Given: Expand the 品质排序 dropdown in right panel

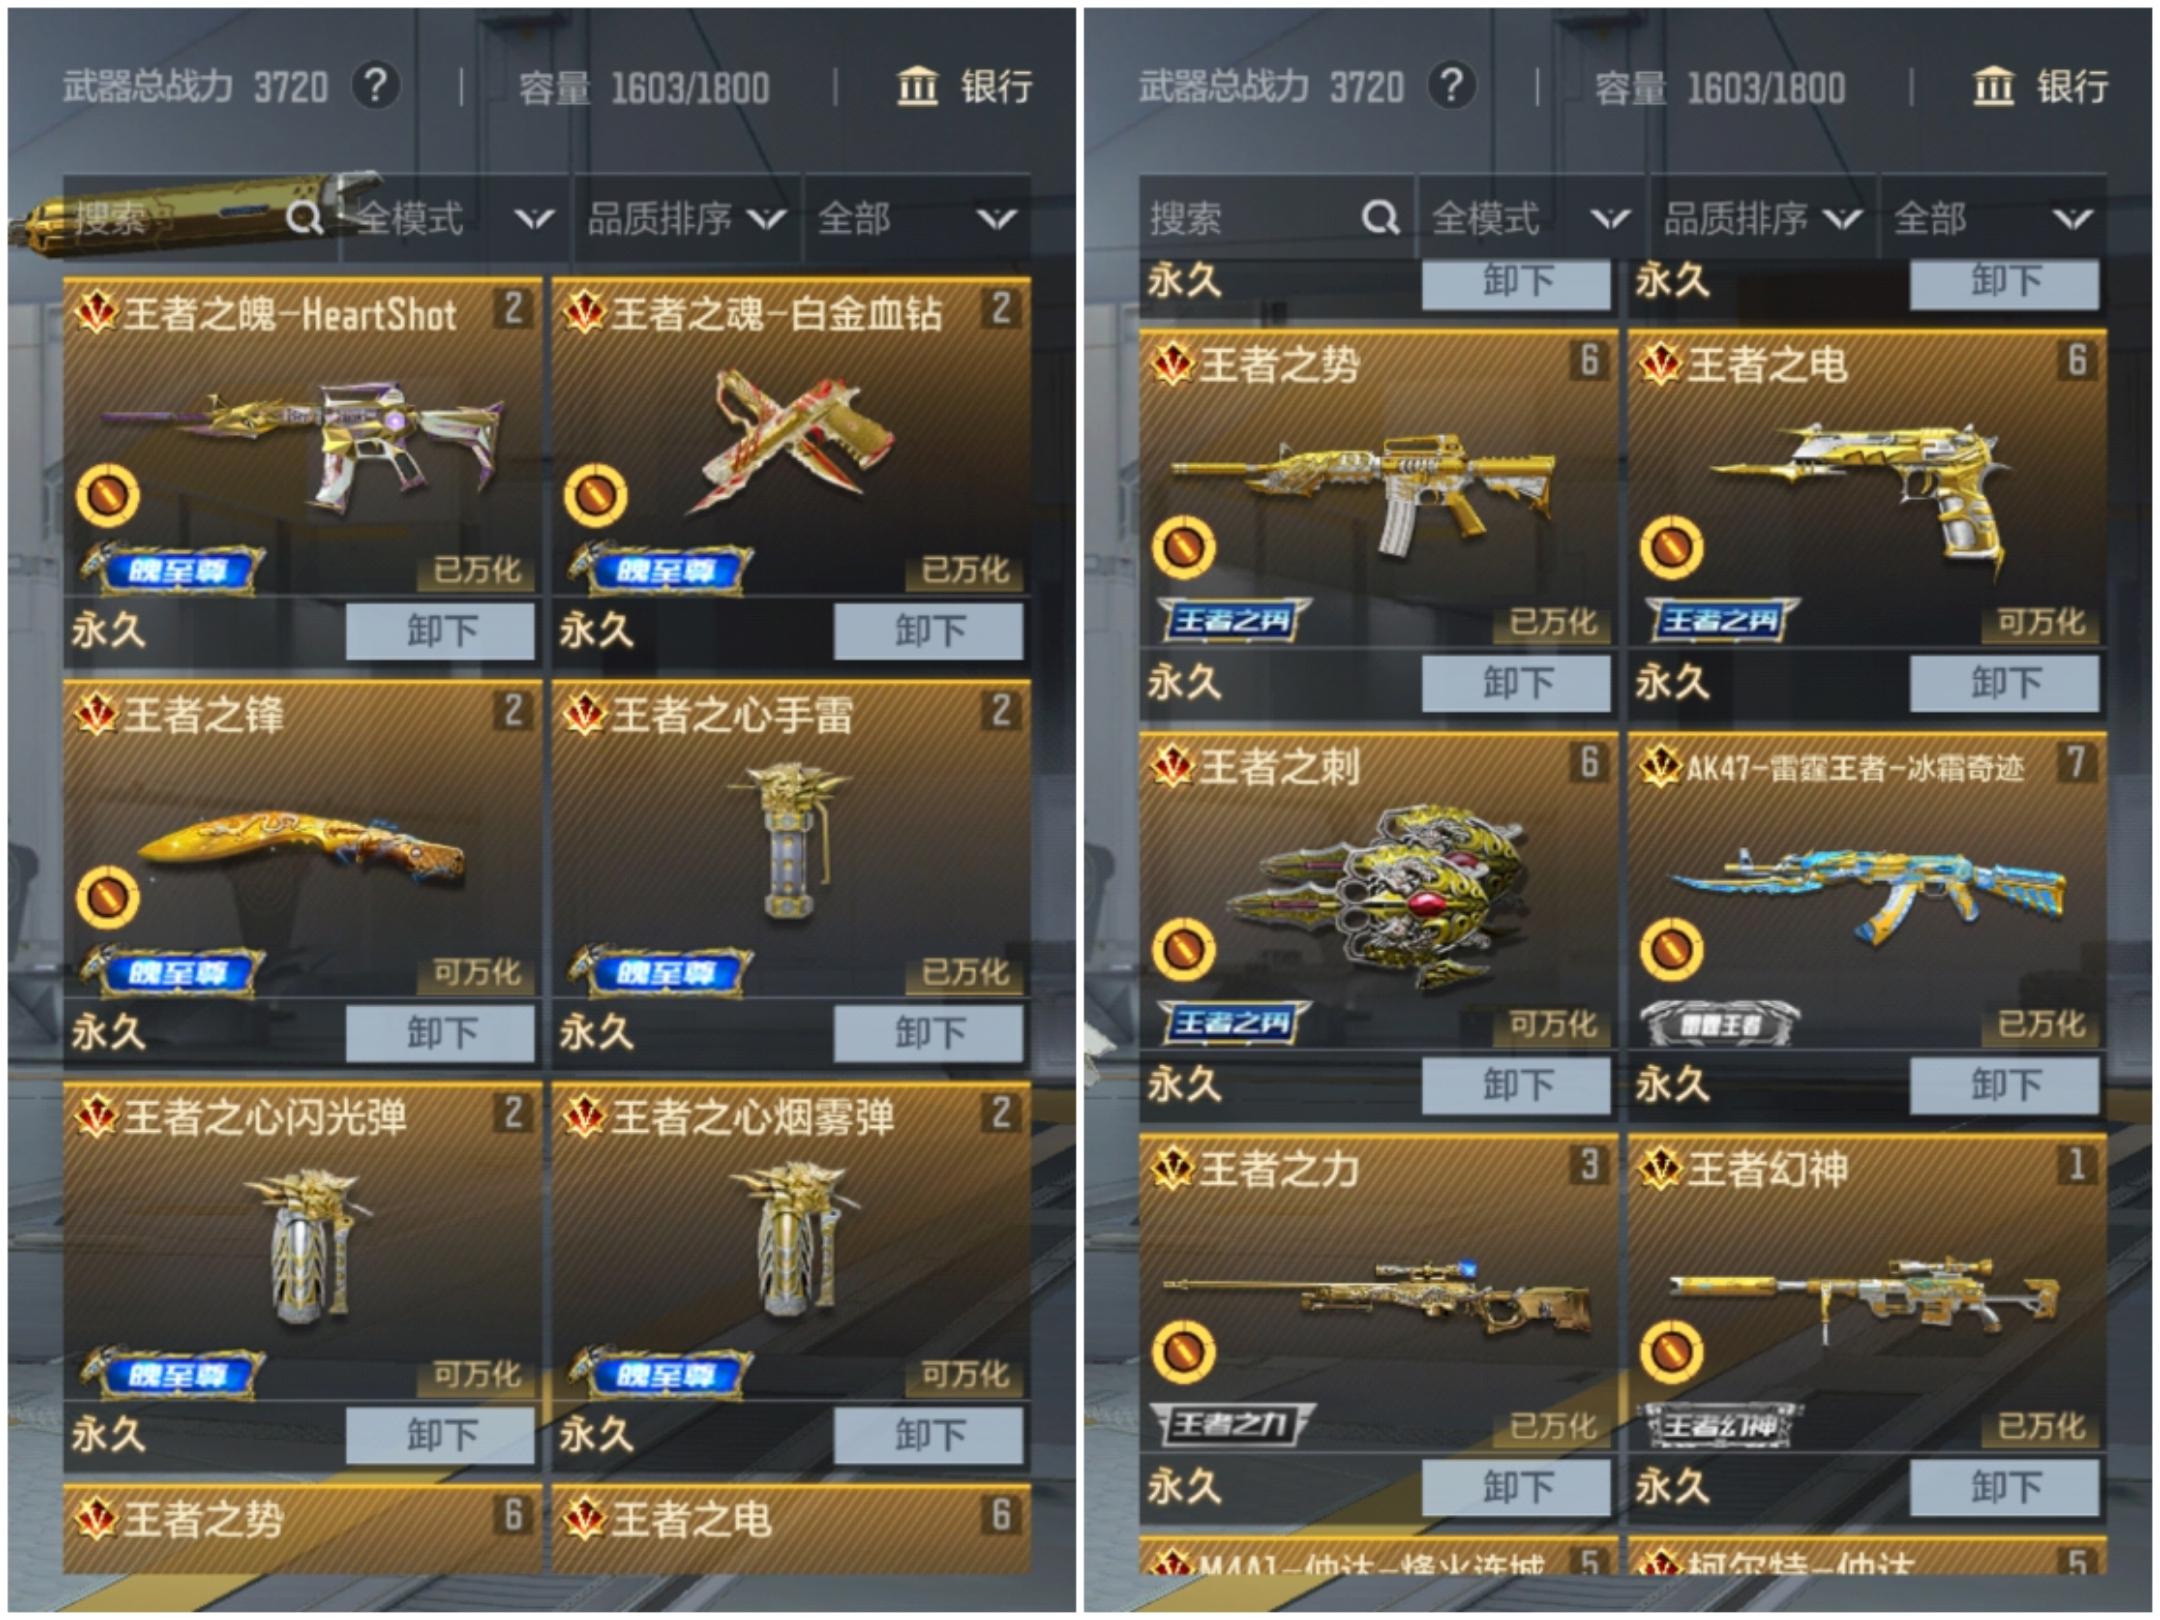Looking at the screenshot, I should tap(1762, 218).
